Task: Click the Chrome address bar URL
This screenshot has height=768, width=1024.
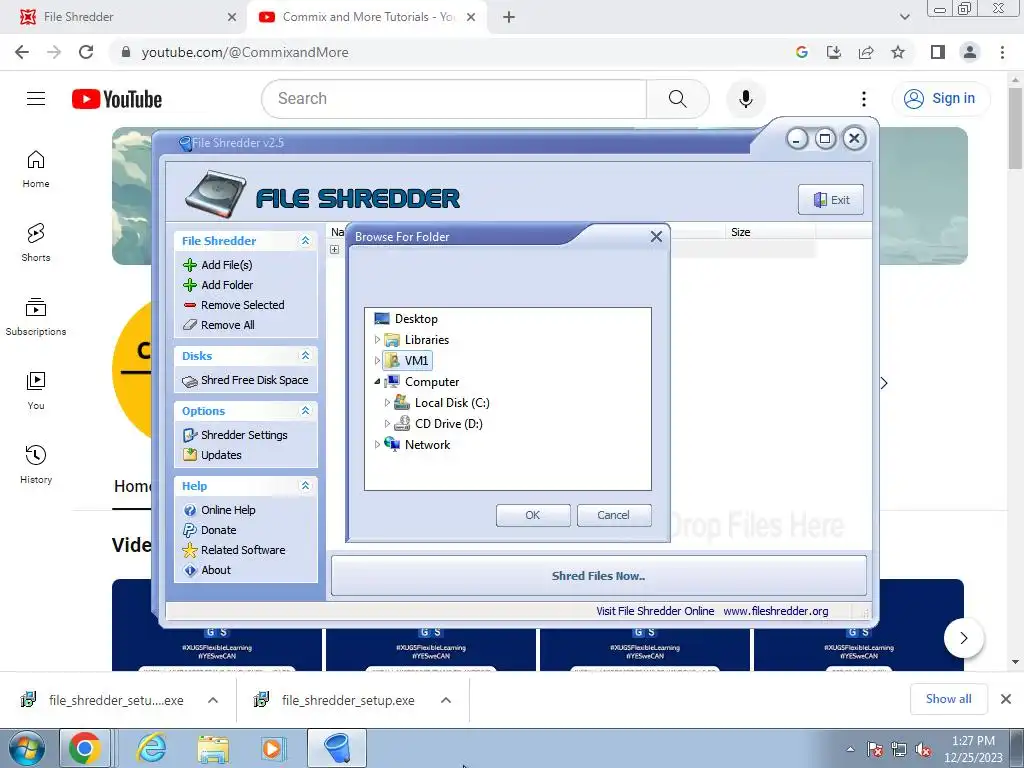Action: pyautogui.click(x=245, y=52)
